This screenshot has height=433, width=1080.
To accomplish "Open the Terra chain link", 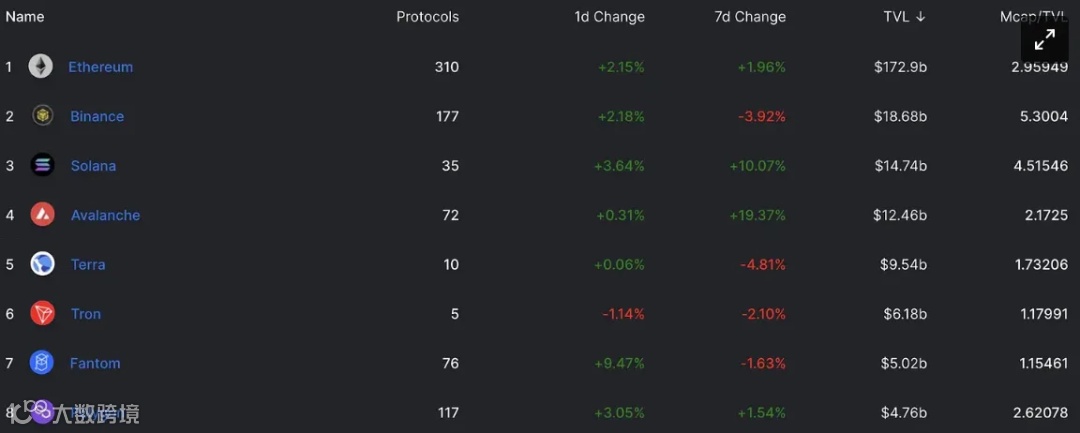I will 88,264.
